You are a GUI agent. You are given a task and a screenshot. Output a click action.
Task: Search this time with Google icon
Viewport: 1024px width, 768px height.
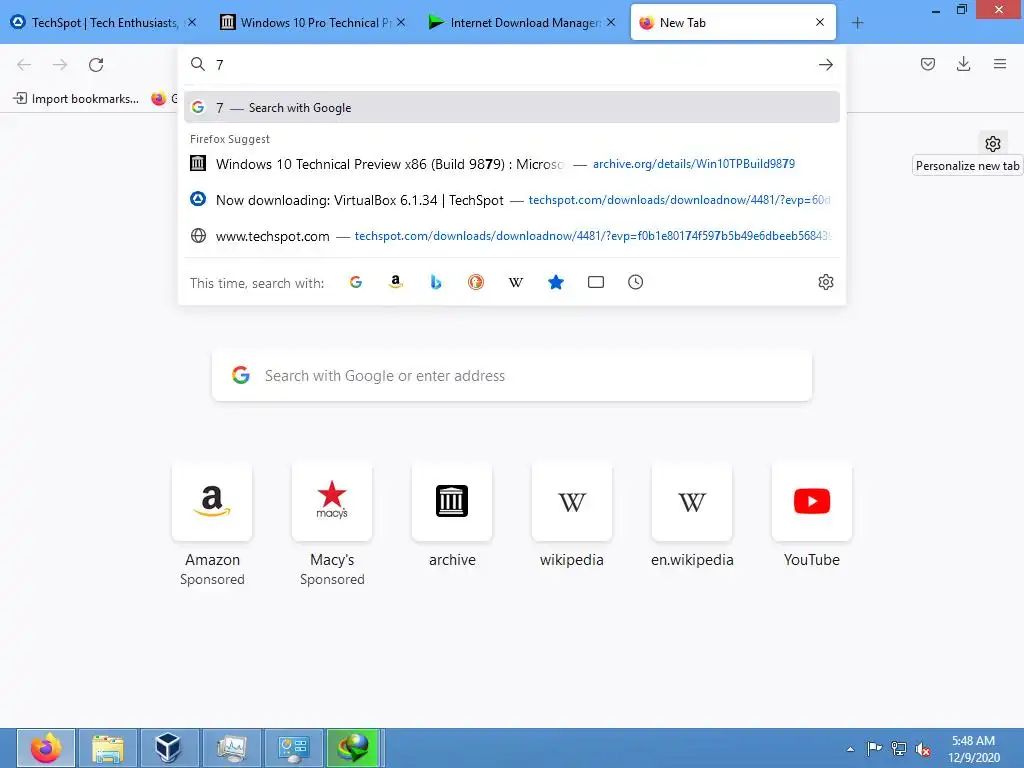[356, 282]
